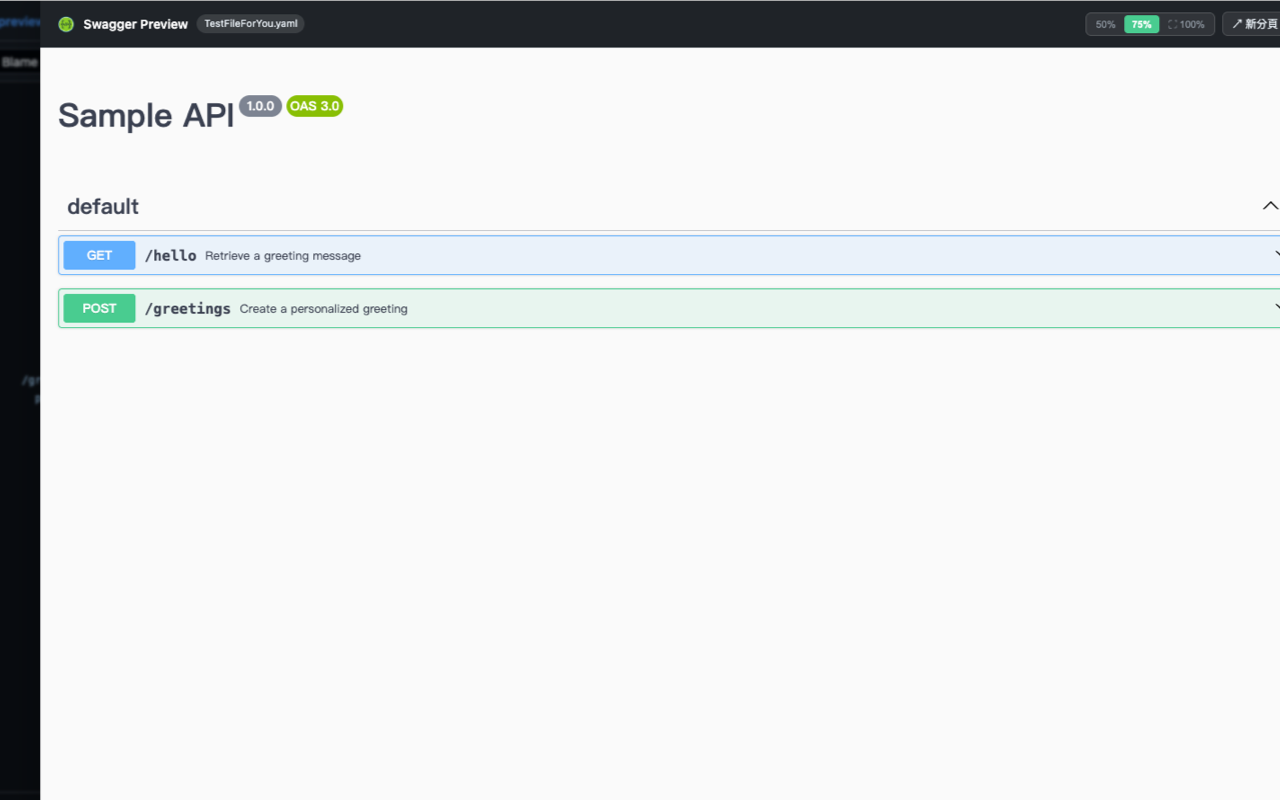The height and width of the screenshot is (800, 1280).
Task: Expand the POST /greetings row arrow
Action: pyautogui.click(x=1276, y=308)
